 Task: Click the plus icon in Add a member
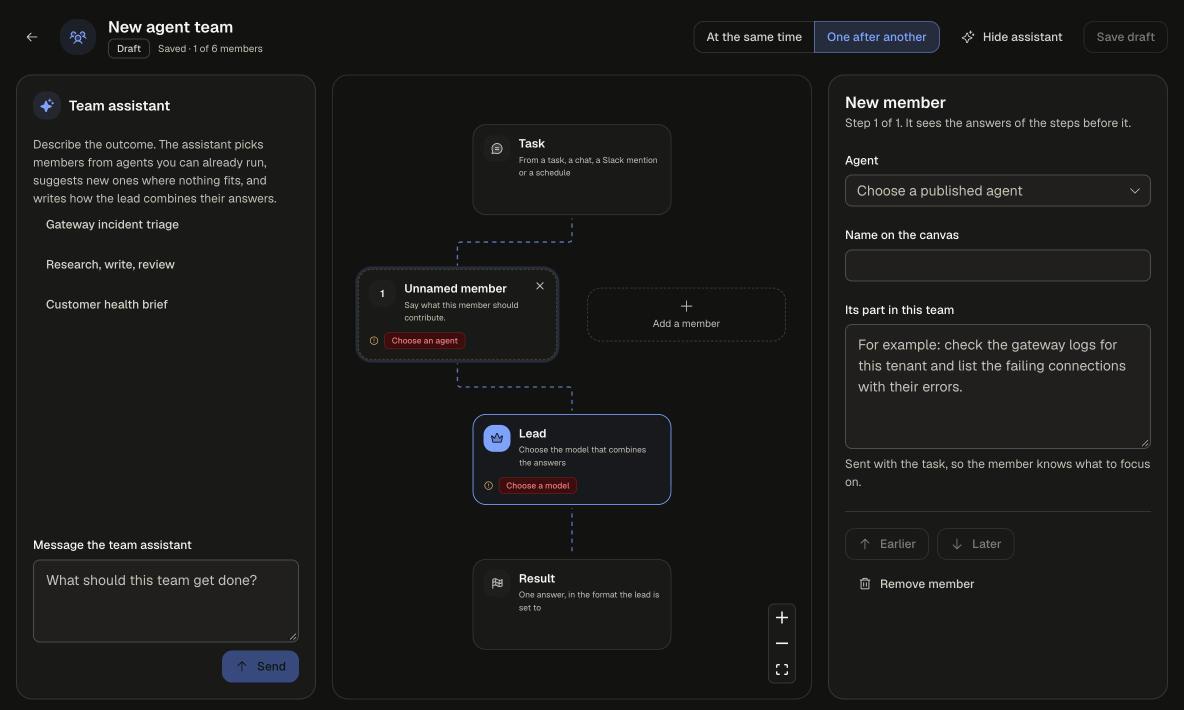(686, 306)
